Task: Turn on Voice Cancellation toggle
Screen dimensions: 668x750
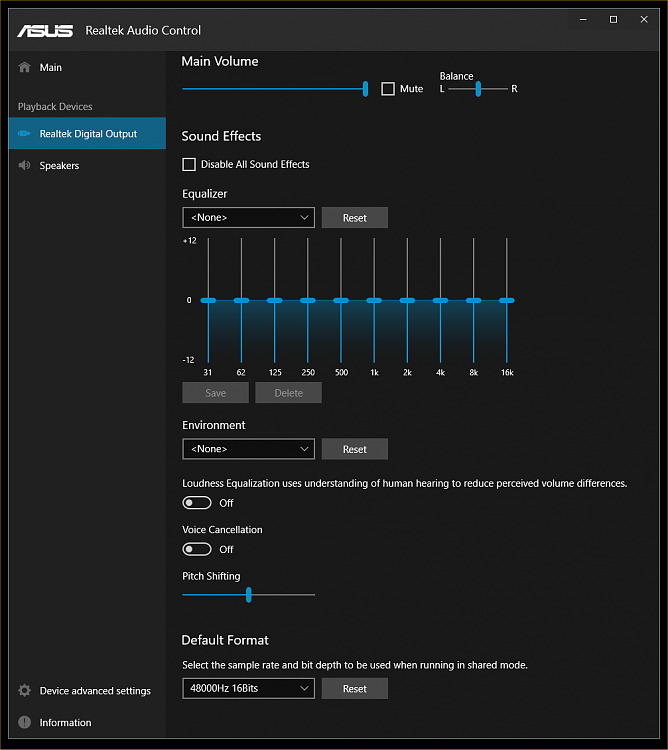Action: (197, 549)
